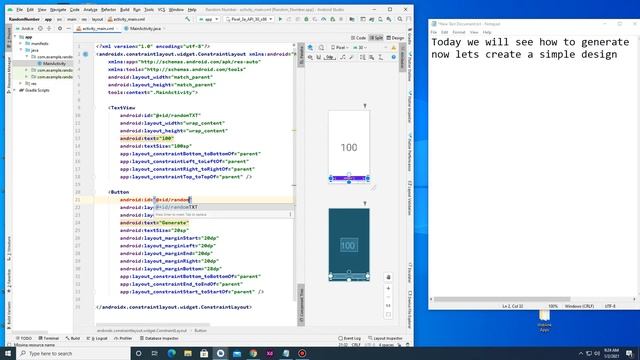Click the hammer Make Project icon
Image resolution: width=640 pixels, height=360 pixels.
[187, 19]
